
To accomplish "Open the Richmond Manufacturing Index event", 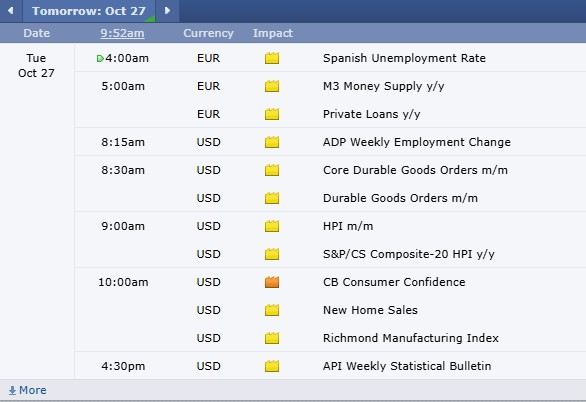I will (411, 338).
